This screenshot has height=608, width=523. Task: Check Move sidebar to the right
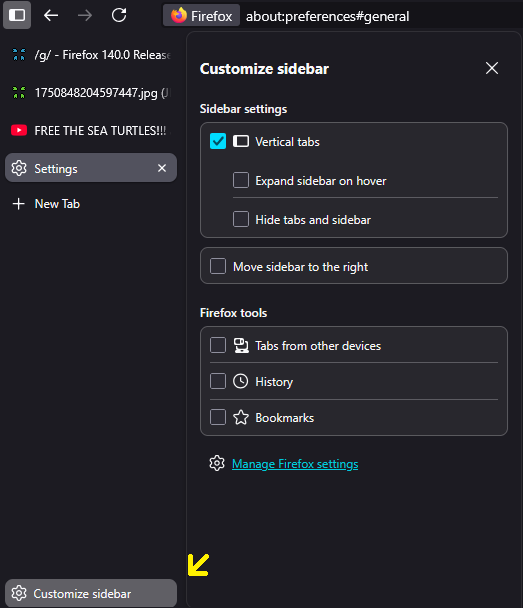(x=218, y=266)
